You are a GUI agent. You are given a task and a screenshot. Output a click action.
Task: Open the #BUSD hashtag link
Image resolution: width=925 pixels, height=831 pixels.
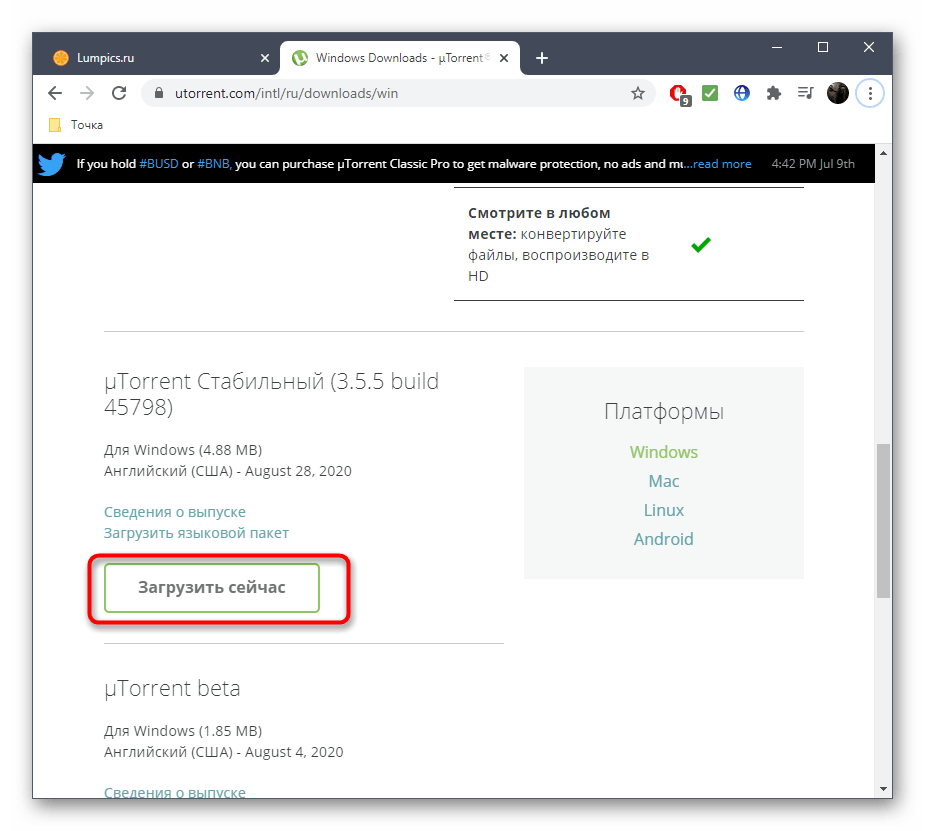(159, 164)
